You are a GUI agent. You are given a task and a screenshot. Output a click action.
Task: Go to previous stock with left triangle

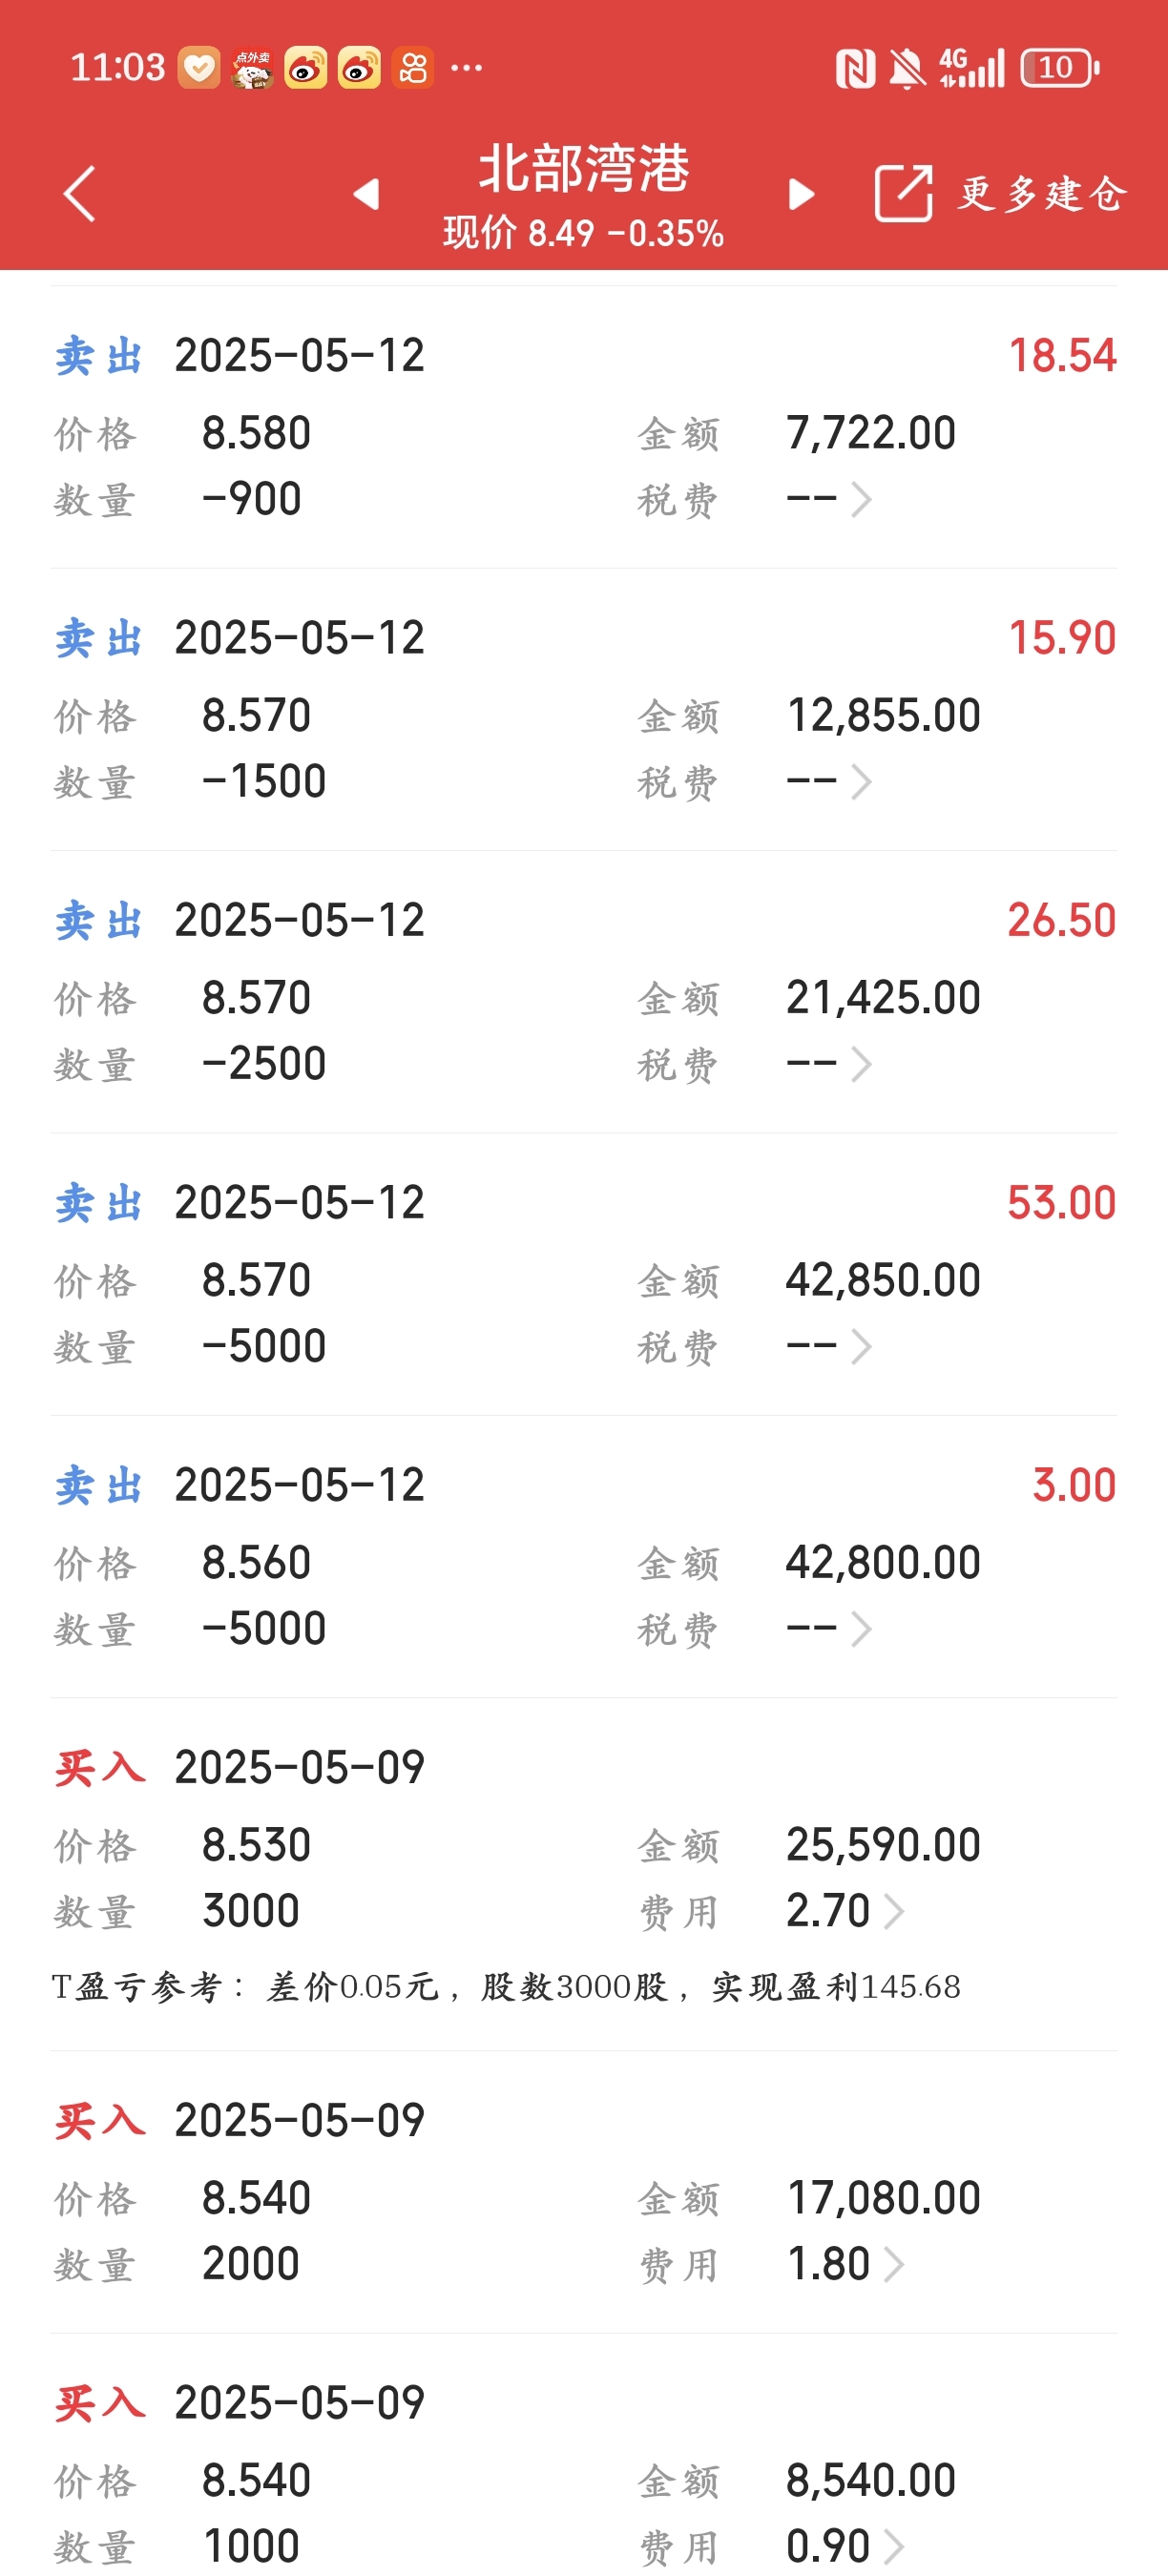pos(366,194)
